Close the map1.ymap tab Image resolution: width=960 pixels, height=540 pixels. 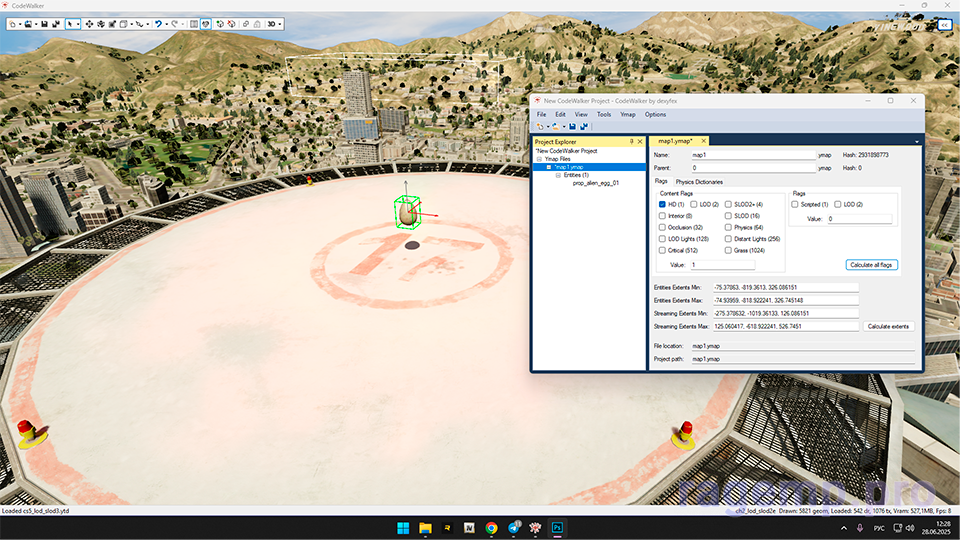click(703, 141)
